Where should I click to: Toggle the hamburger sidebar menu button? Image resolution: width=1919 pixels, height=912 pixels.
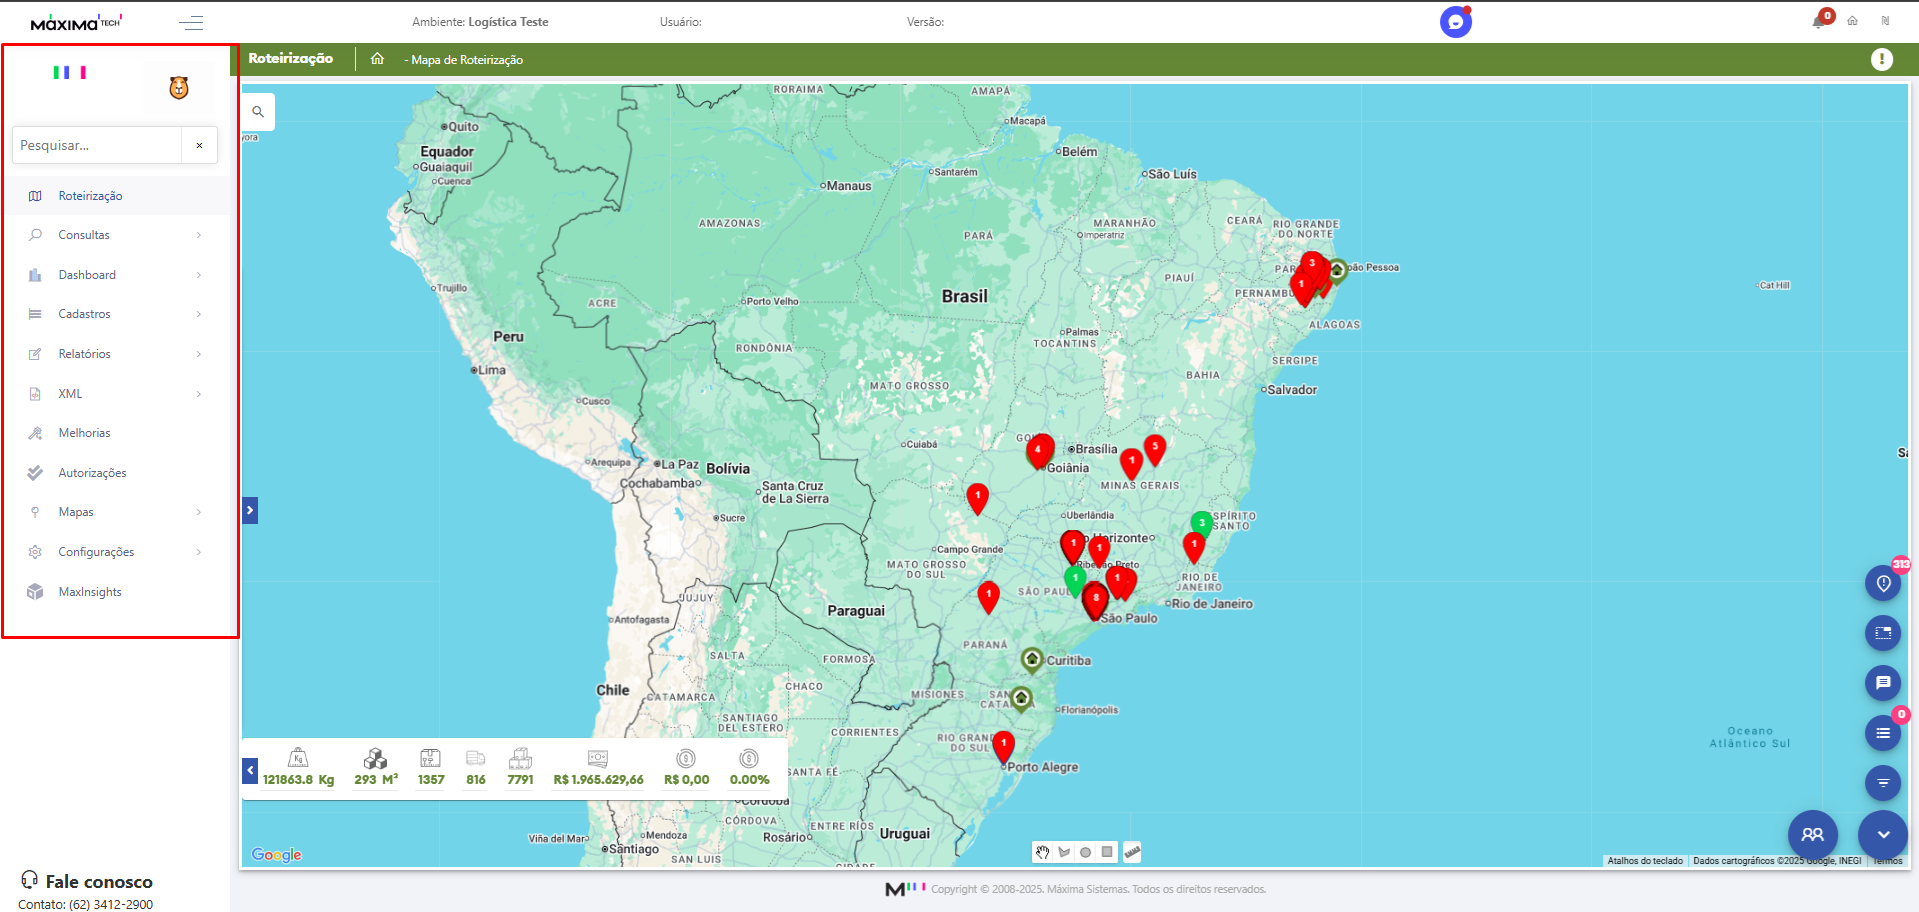pos(191,22)
